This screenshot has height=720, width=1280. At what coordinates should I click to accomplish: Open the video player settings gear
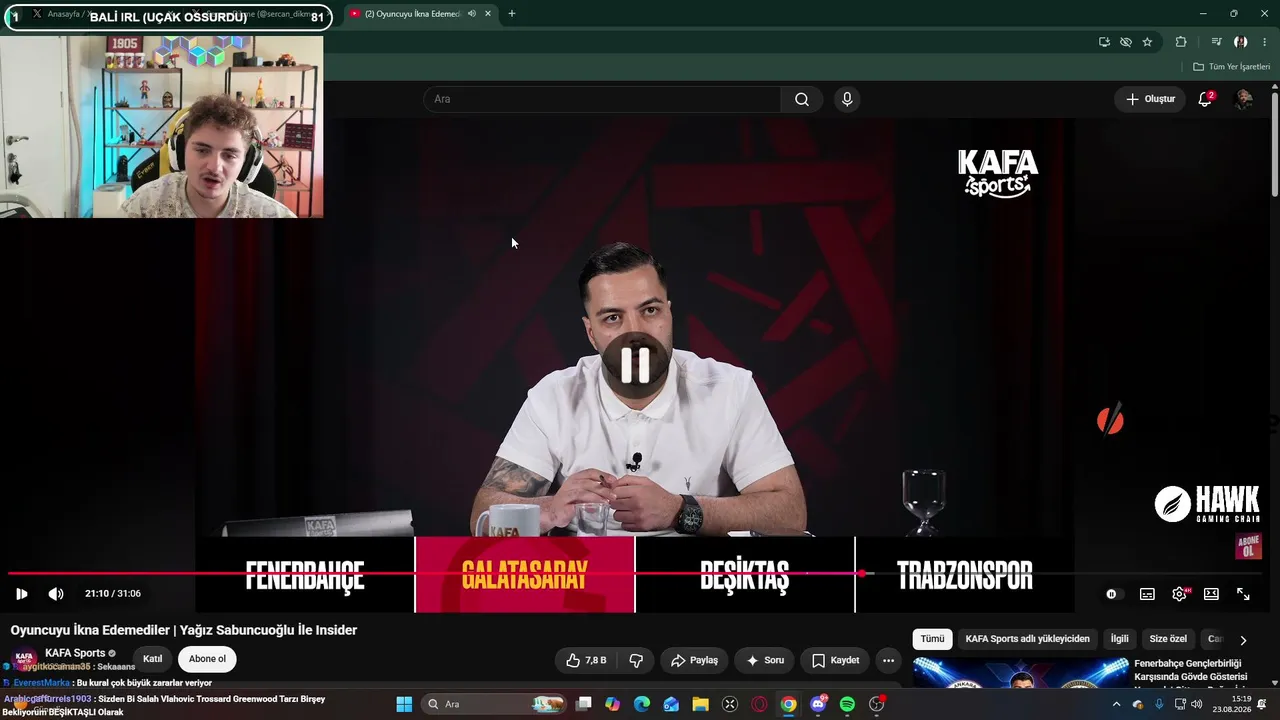pyautogui.click(x=1179, y=594)
